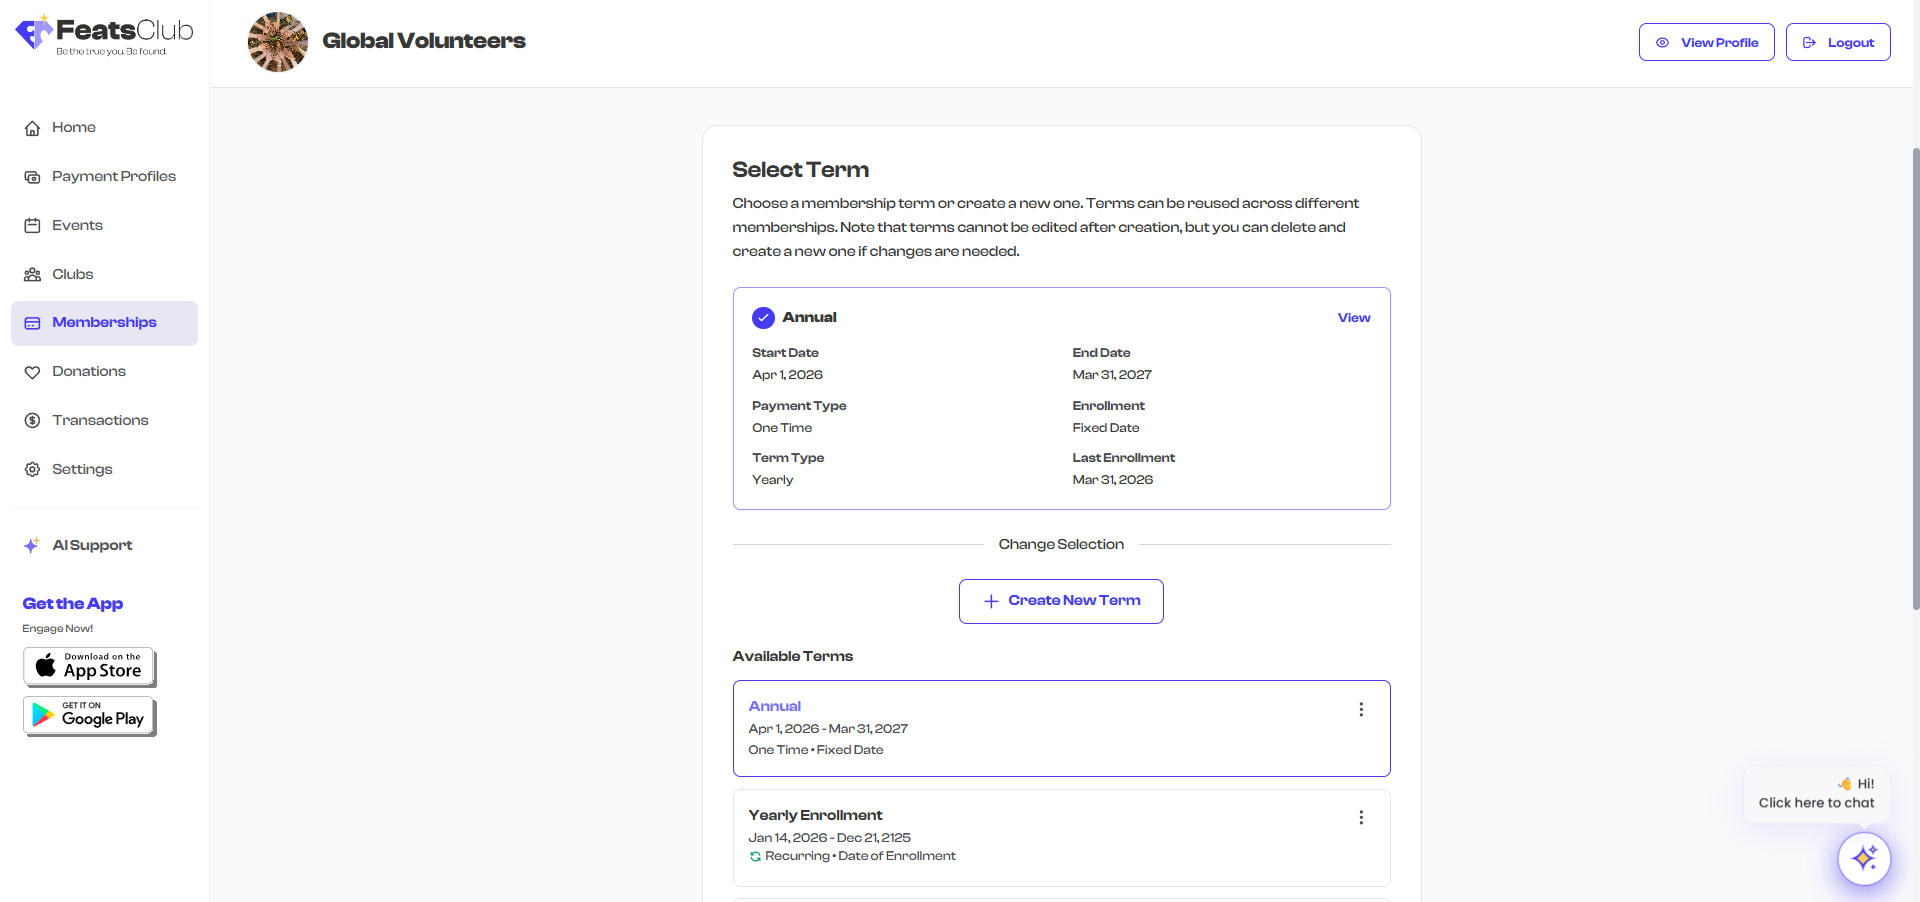
Task: Click the page vertical scrollbar
Action: 1915,378
